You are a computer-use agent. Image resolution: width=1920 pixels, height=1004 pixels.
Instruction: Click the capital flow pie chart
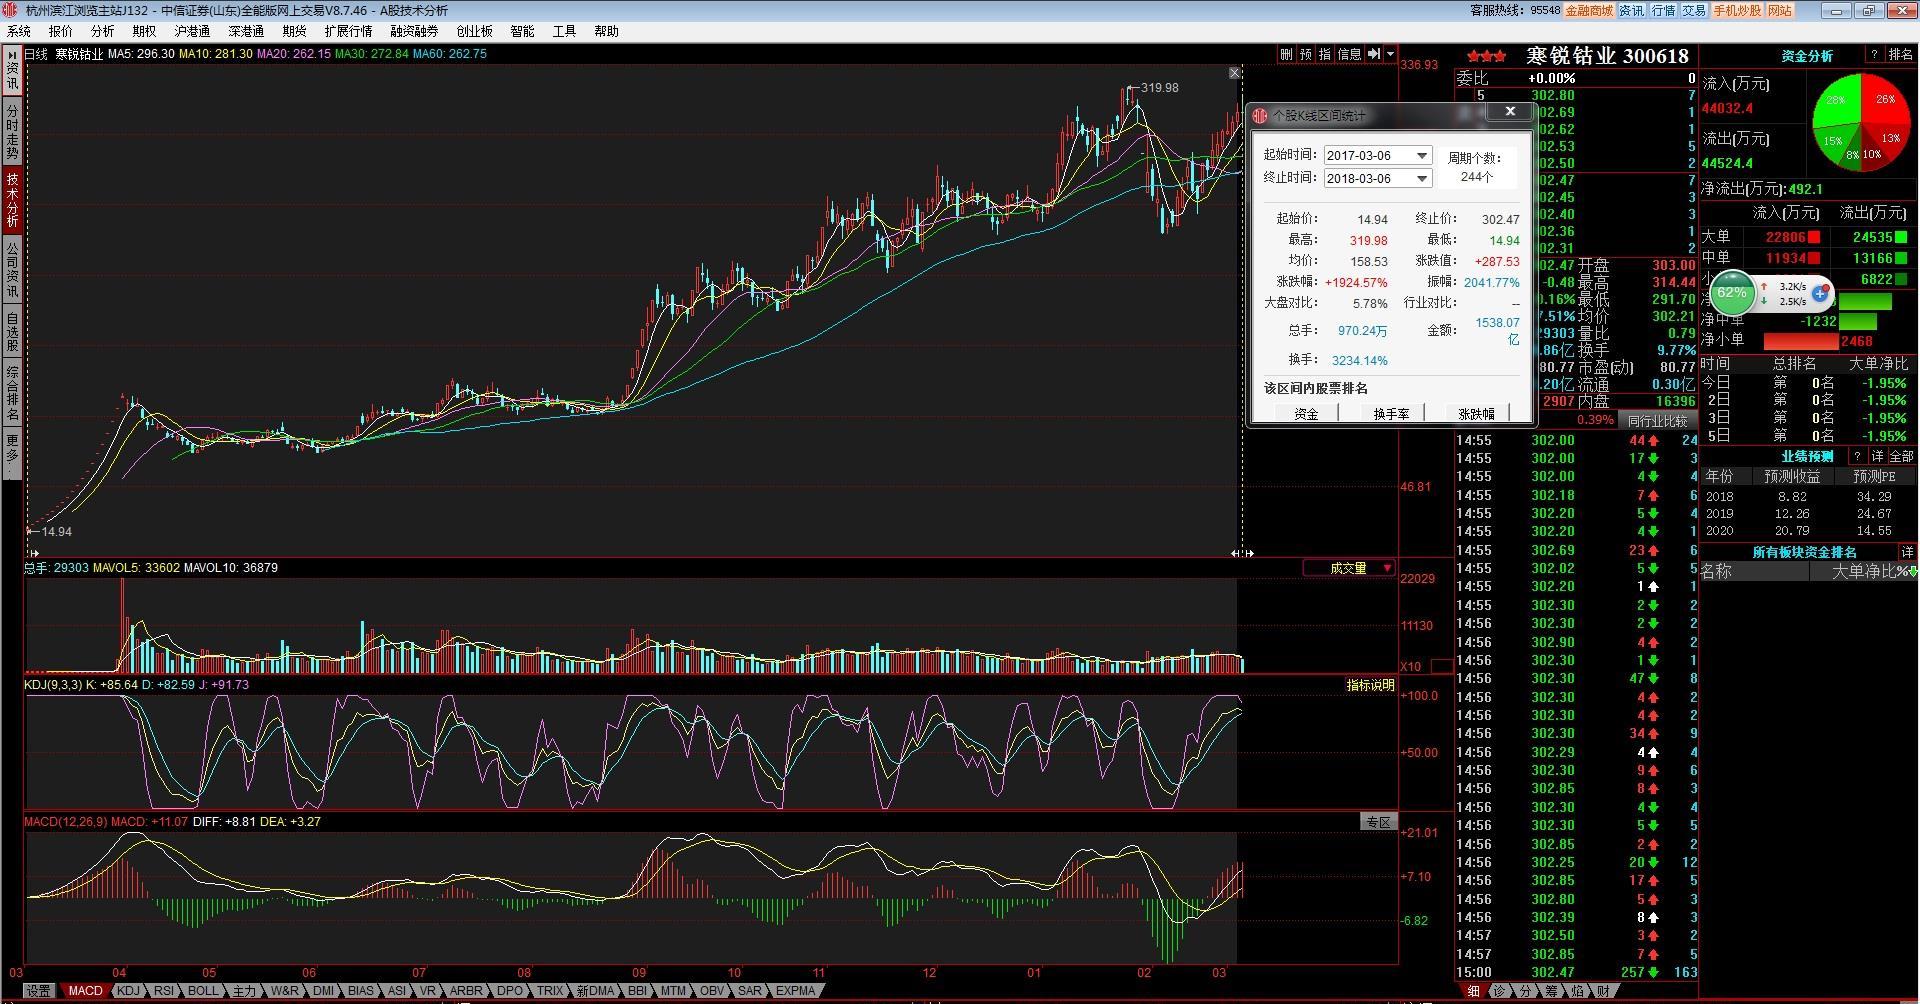tap(1860, 123)
